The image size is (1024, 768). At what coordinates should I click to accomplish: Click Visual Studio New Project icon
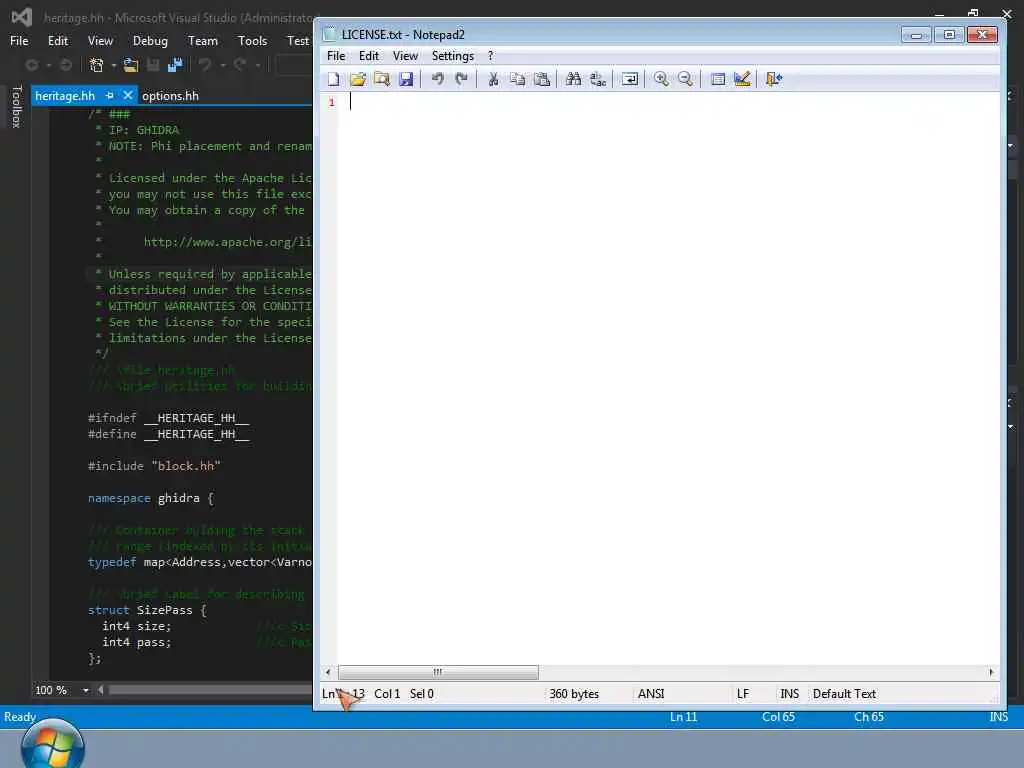[96, 65]
